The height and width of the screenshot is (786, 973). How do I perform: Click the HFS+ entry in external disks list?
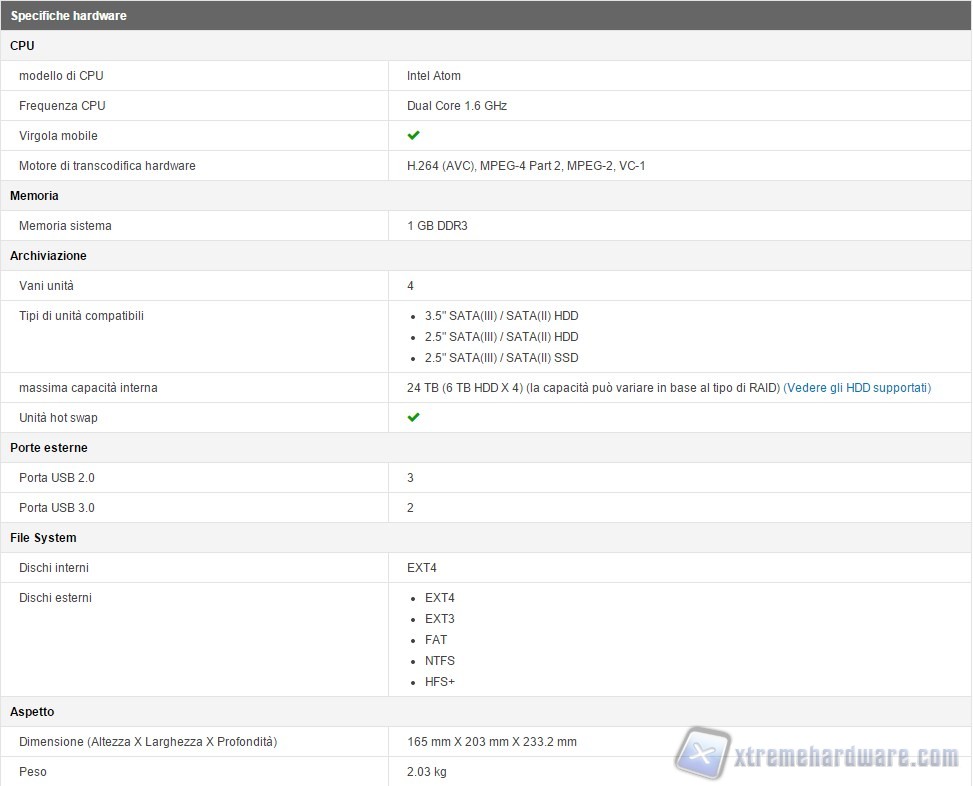click(x=440, y=682)
